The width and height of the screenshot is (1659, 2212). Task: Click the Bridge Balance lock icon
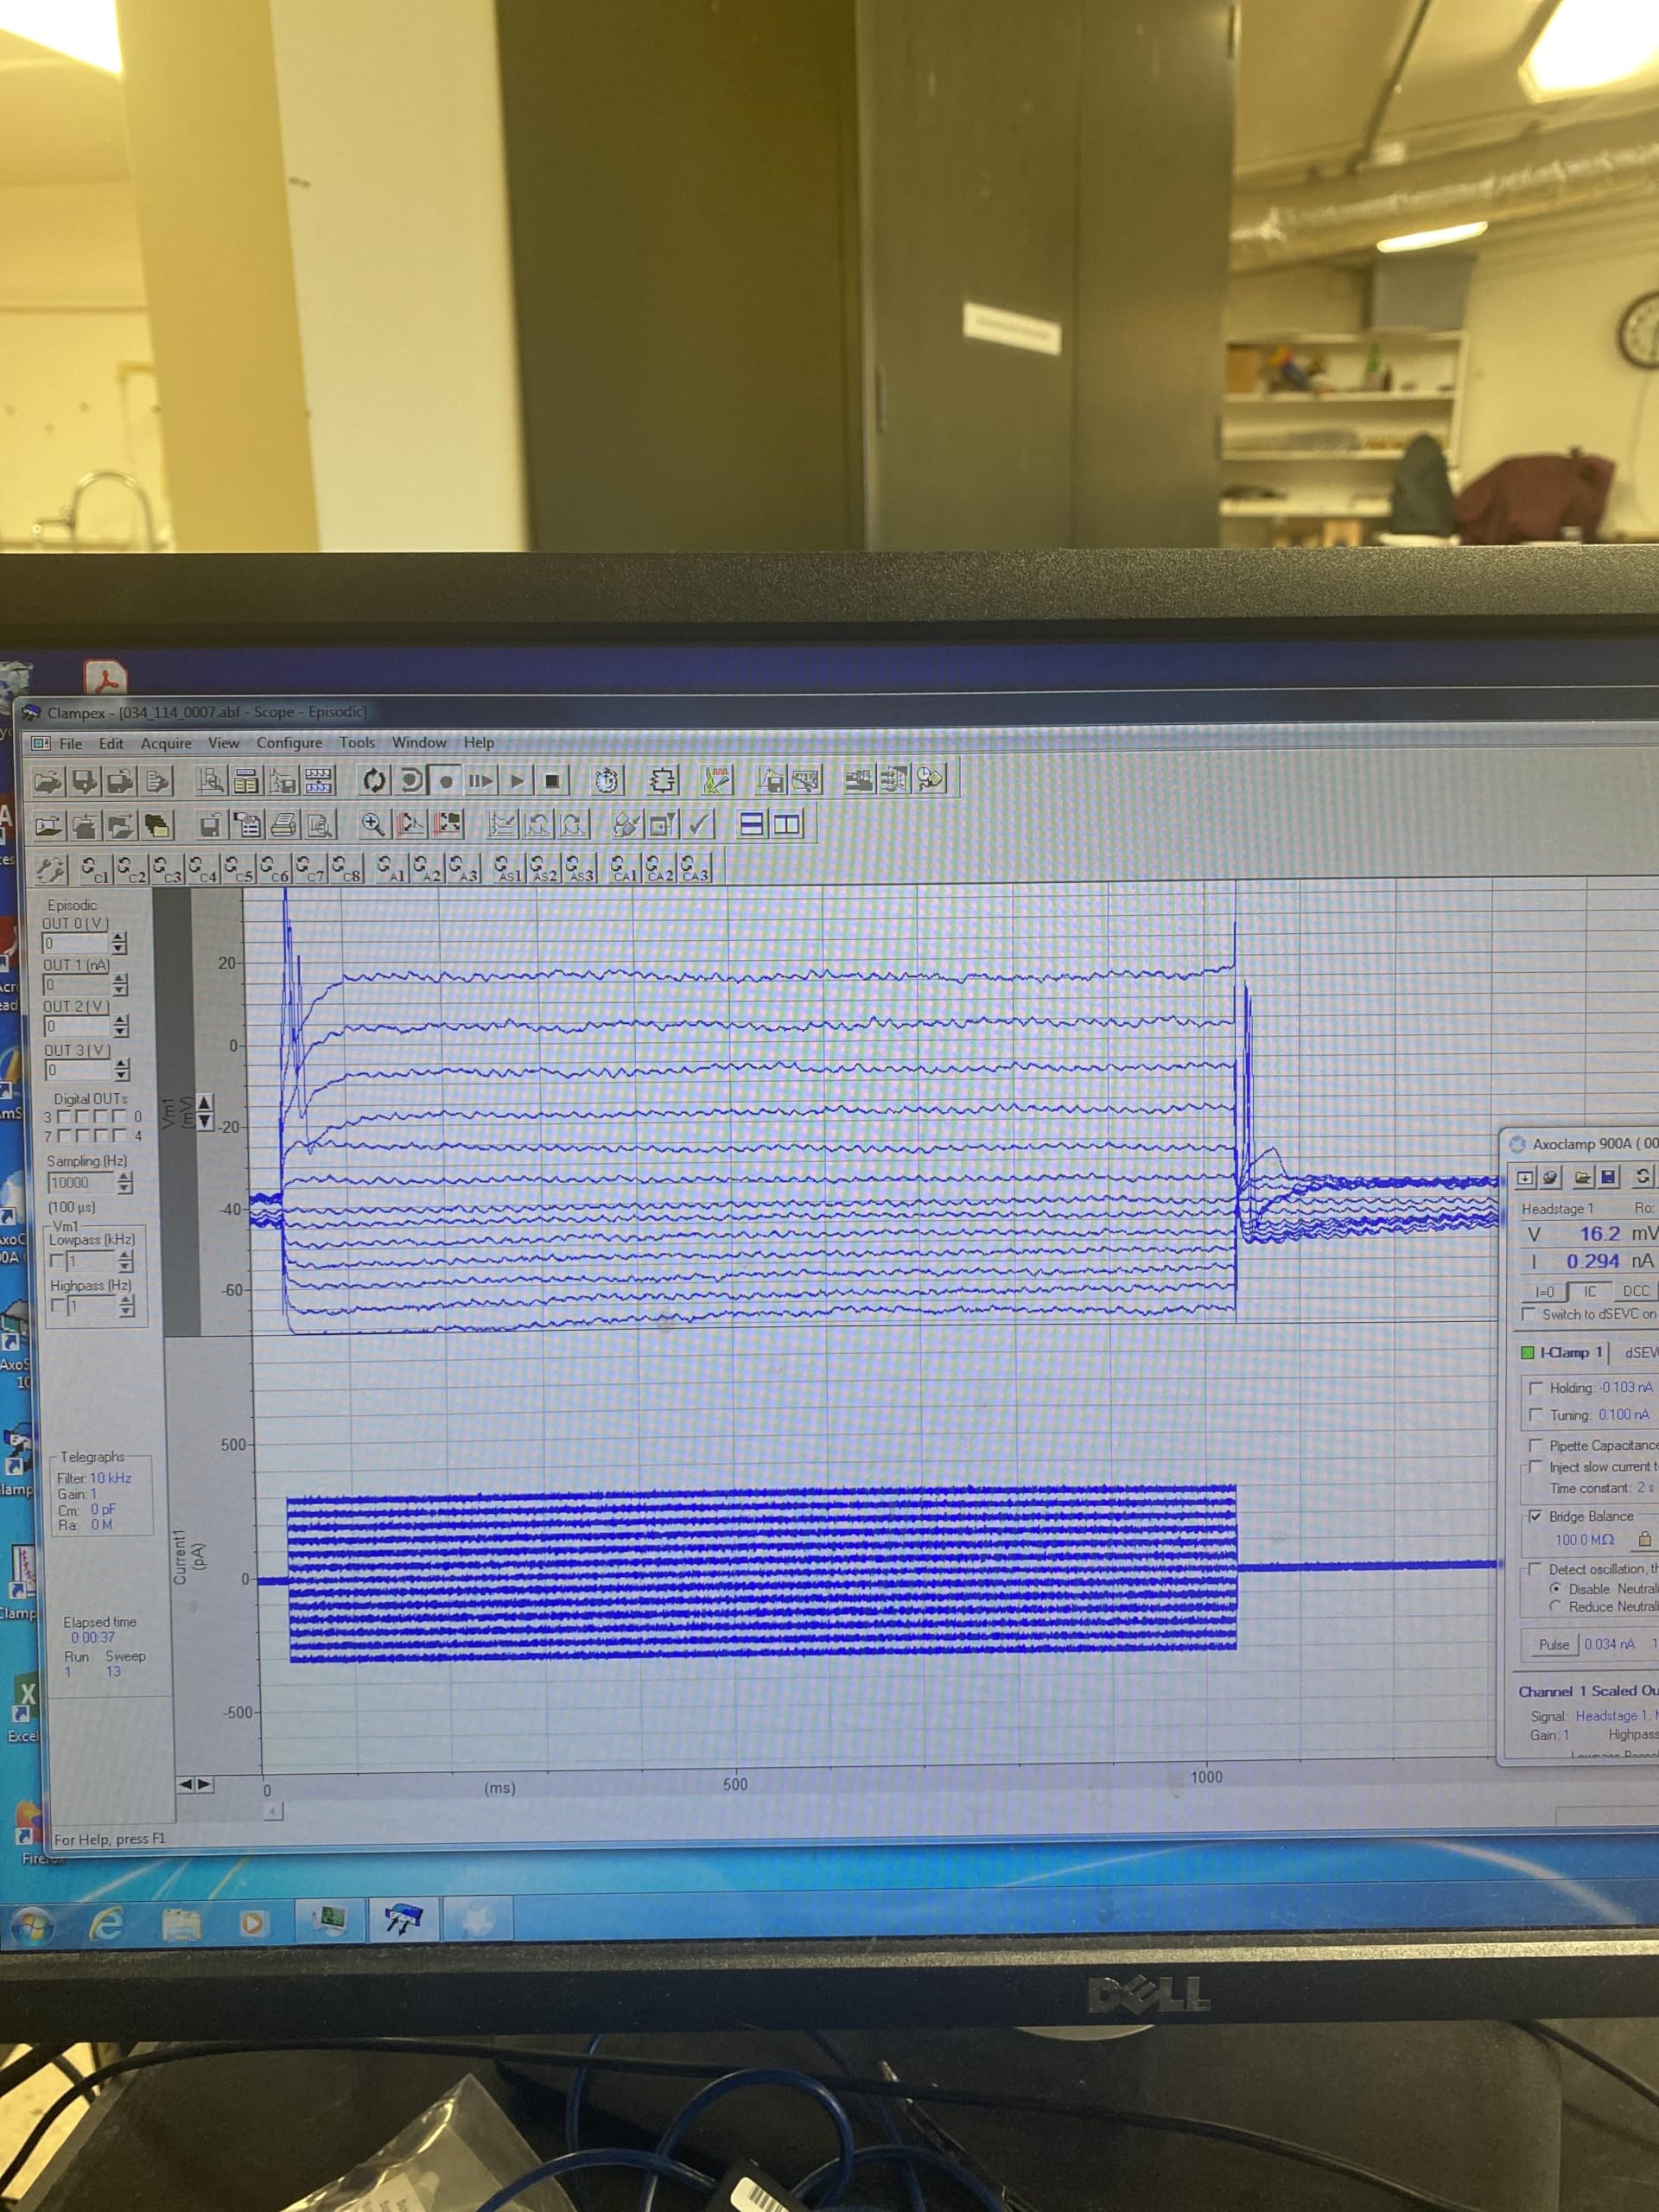(1644, 1540)
